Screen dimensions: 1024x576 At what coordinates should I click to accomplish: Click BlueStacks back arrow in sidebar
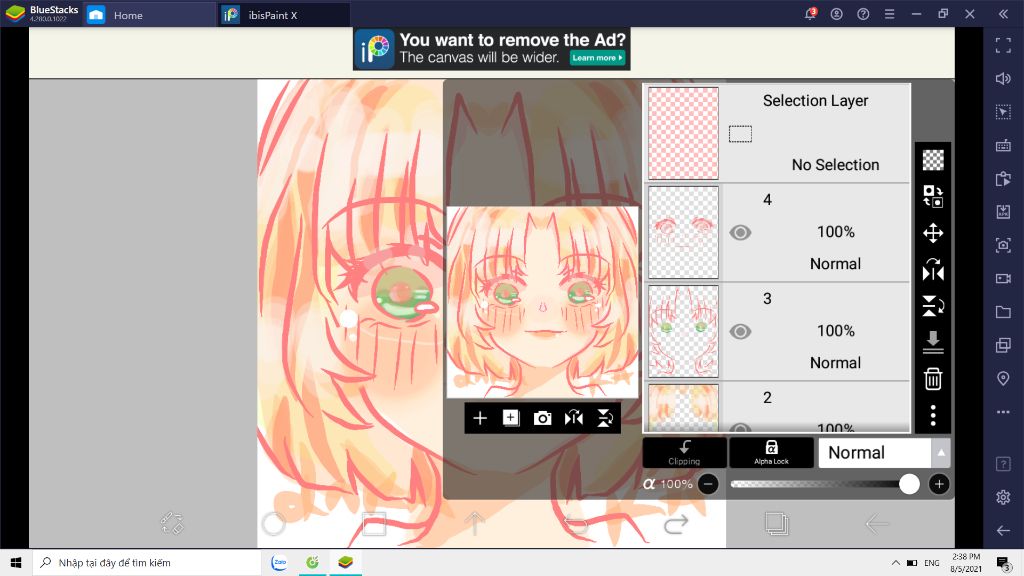pyautogui.click(x=1003, y=530)
